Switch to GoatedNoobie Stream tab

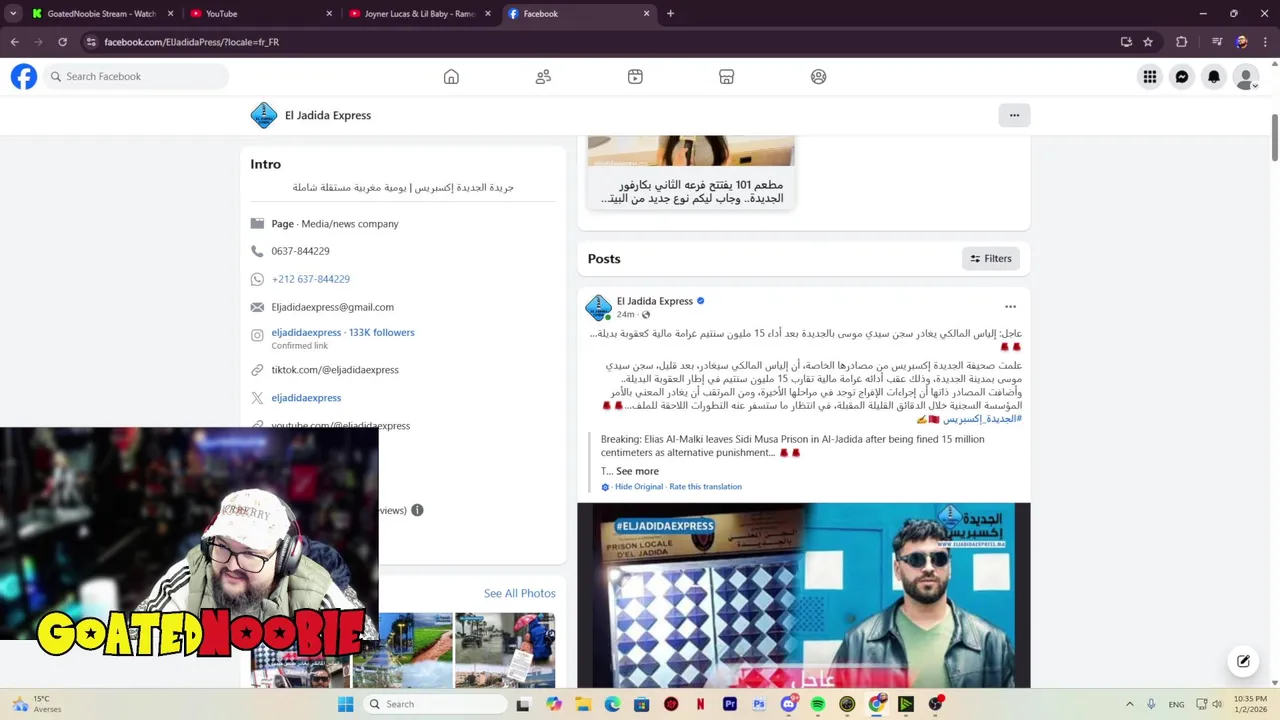(102, 14)
